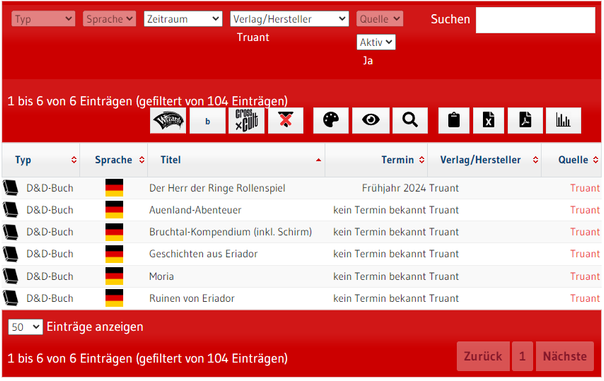604x381 pixels.
Task: Select the title 'Der Herr der Ringe Rollenspiel'
Action: [217, 188]
